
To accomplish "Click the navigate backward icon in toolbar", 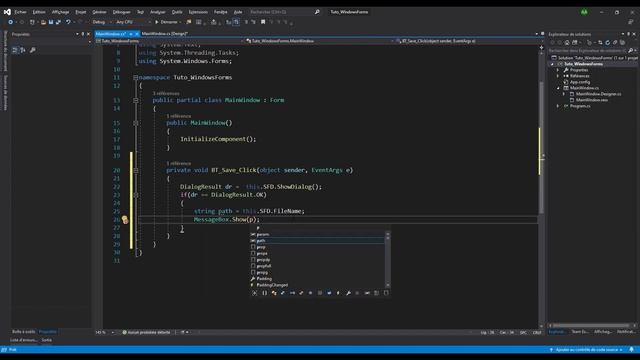I will [10, 22].
